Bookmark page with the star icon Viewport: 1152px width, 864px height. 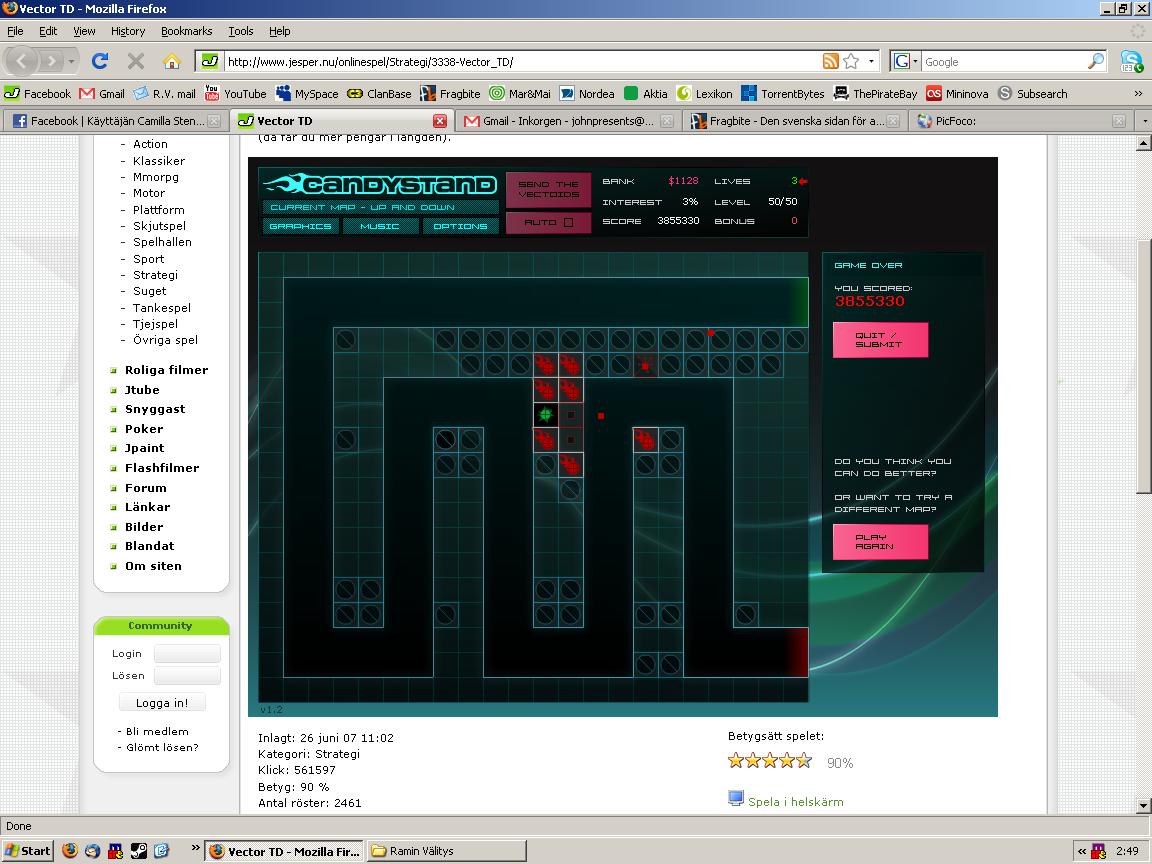pos(851,62)
